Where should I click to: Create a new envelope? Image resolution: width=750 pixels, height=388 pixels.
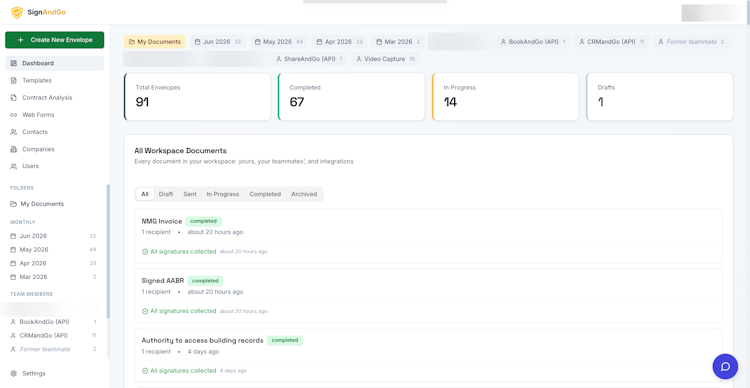click(x=55, y=40)
